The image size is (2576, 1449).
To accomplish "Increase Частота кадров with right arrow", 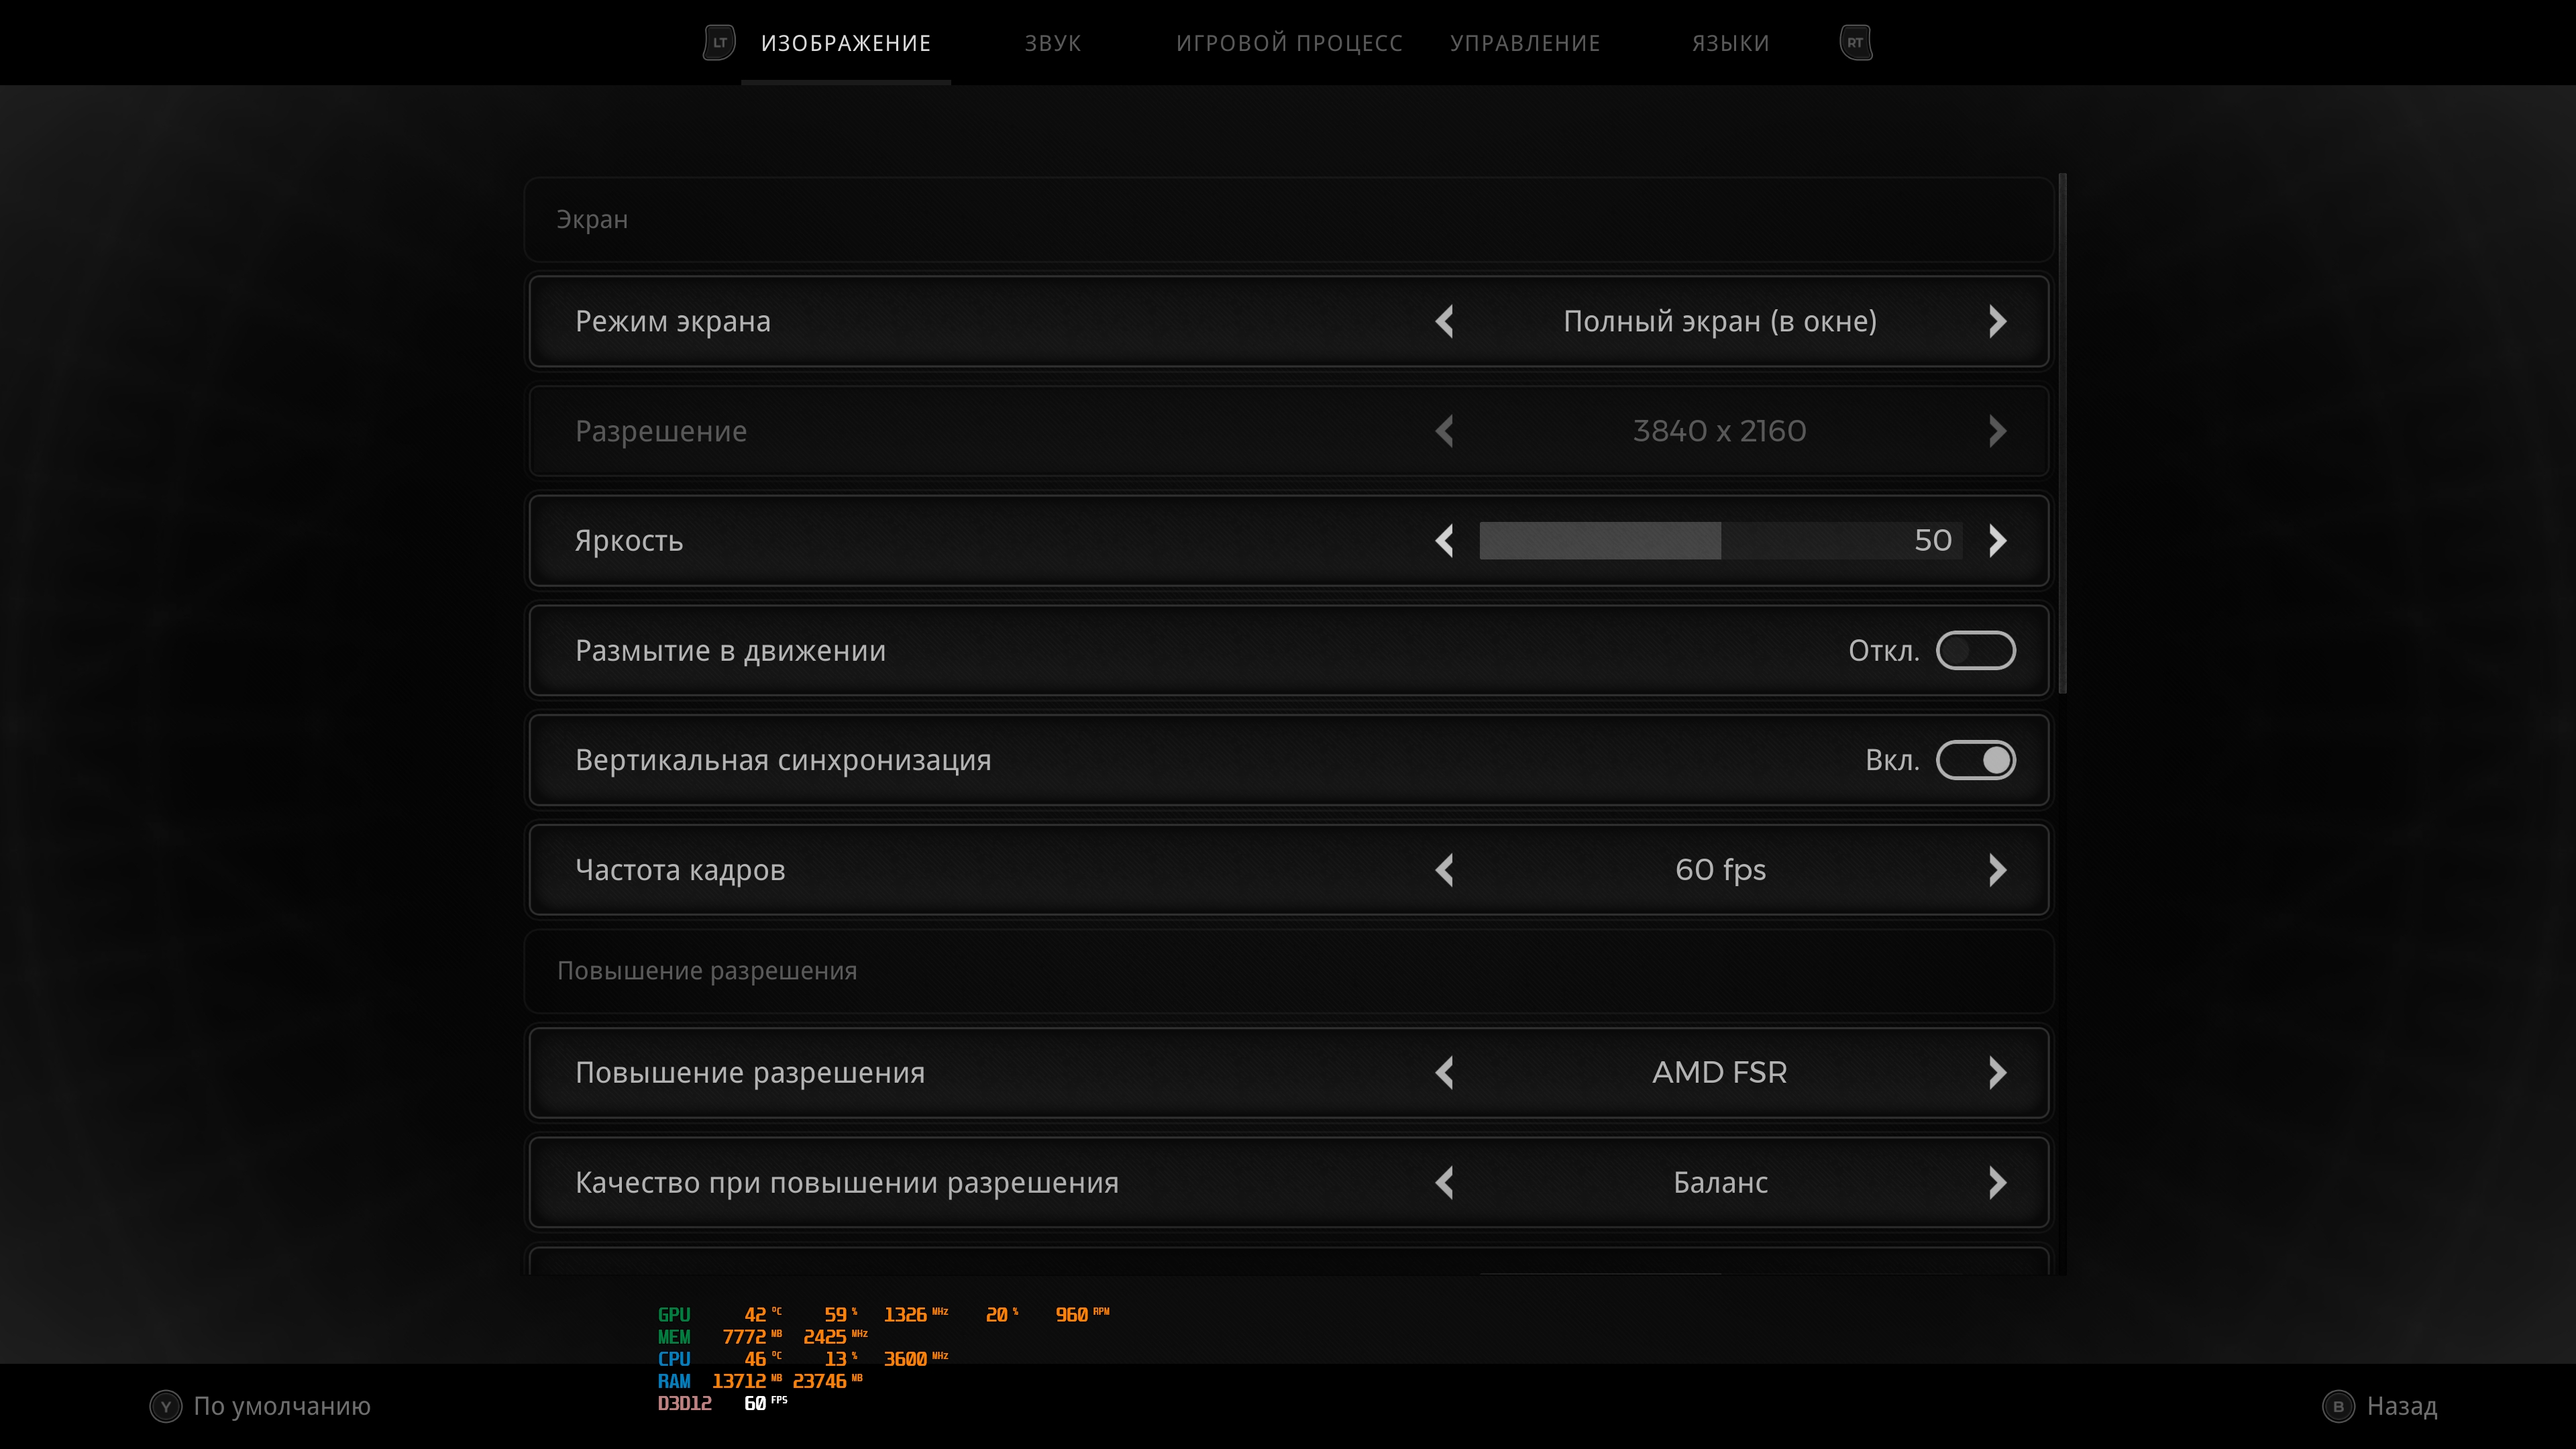I will click(1997, 870).
